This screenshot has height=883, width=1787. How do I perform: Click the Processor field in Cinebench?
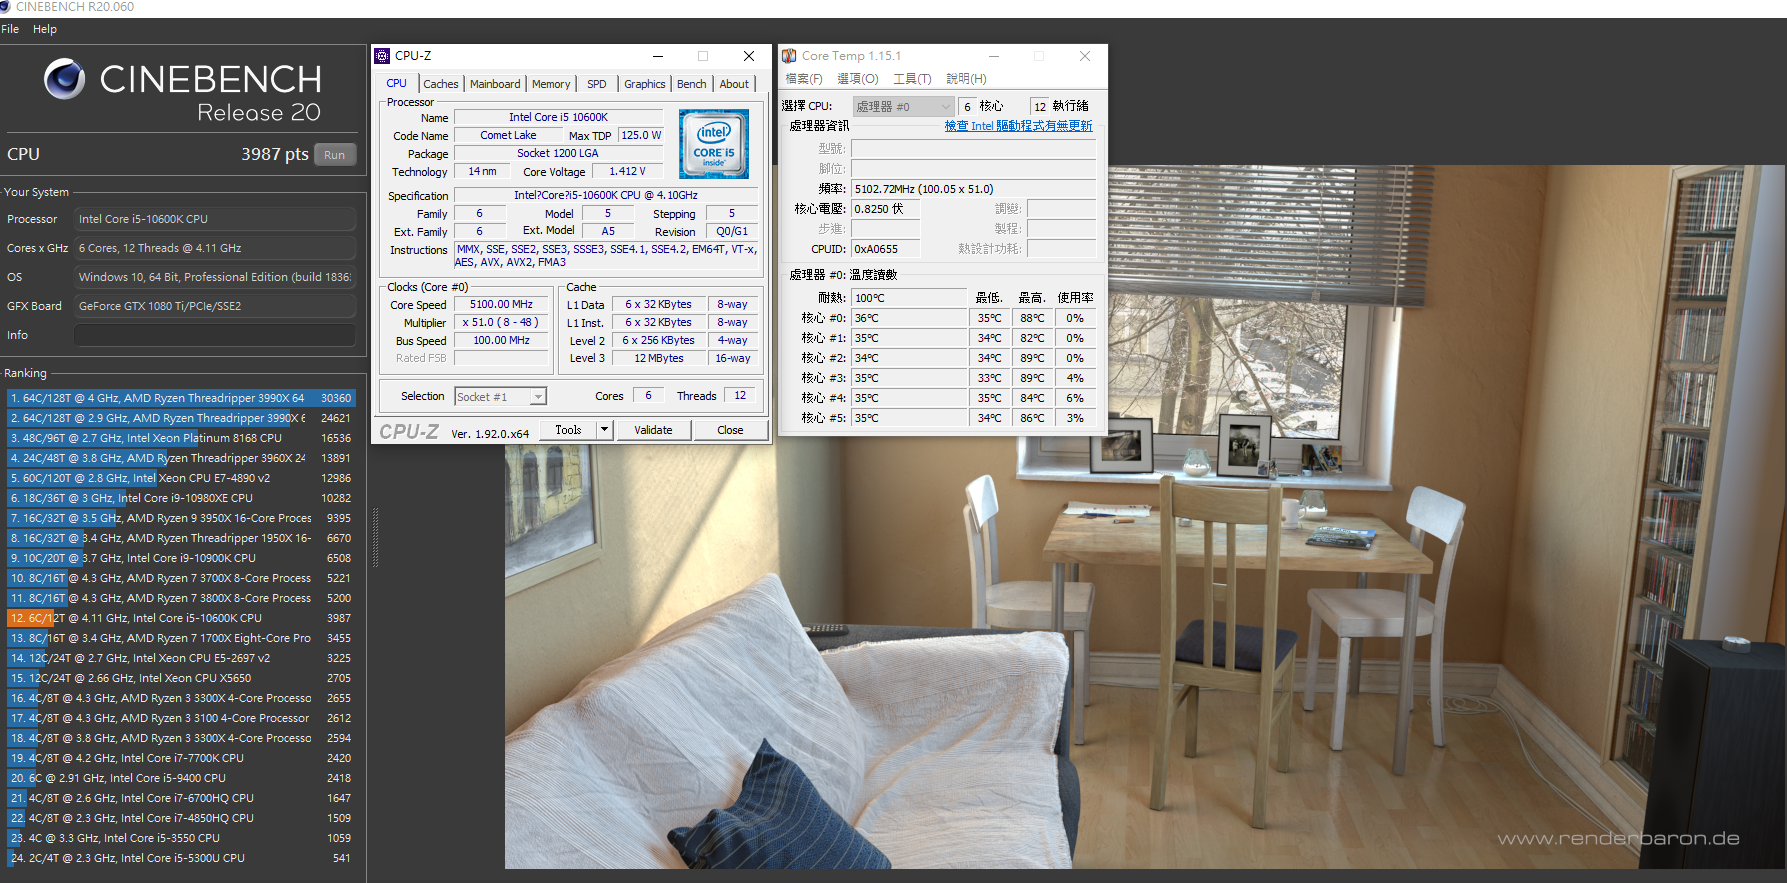tap(215, 219)
